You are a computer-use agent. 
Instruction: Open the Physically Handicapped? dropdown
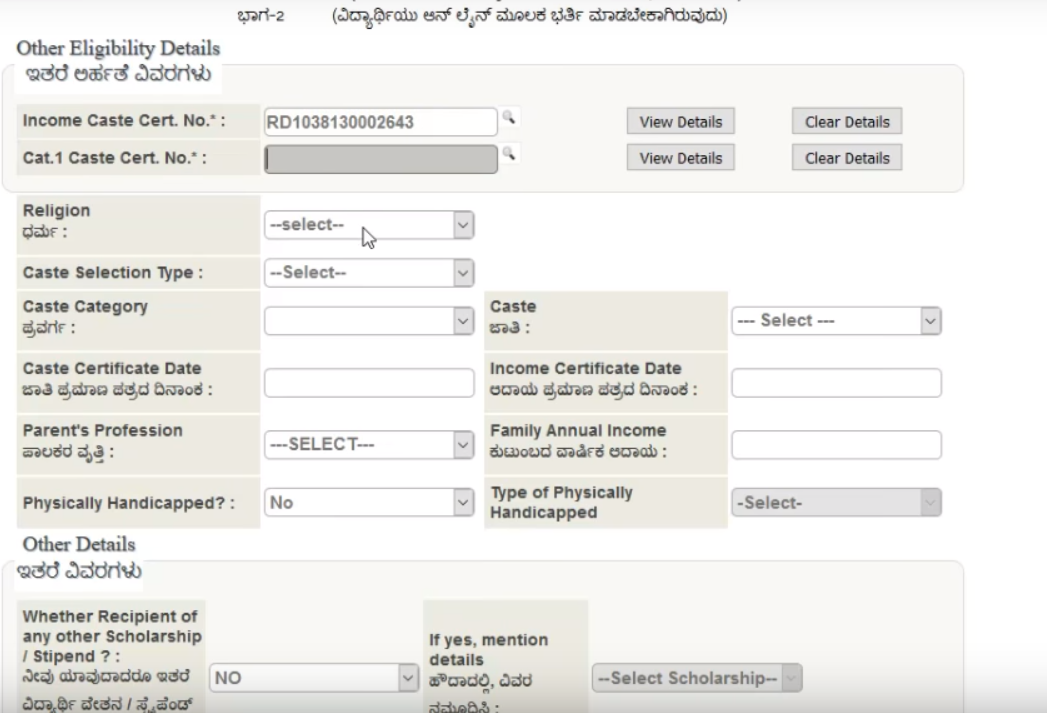click(x=368, y=504)
